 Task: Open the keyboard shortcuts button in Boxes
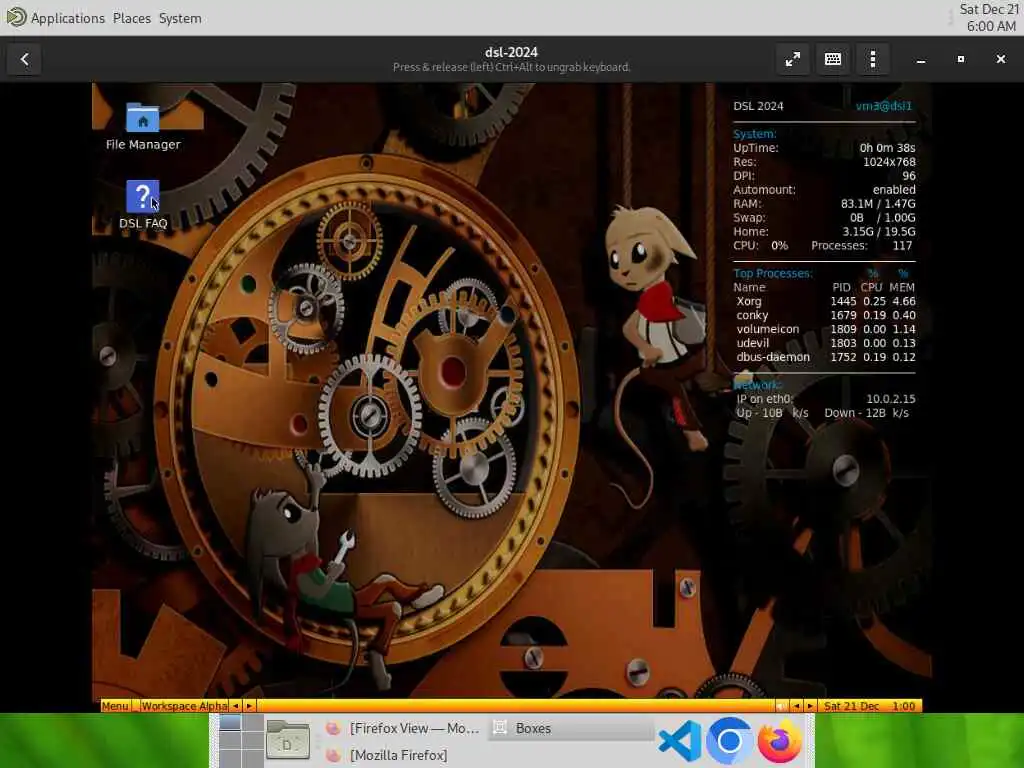[x=833, y=59]
